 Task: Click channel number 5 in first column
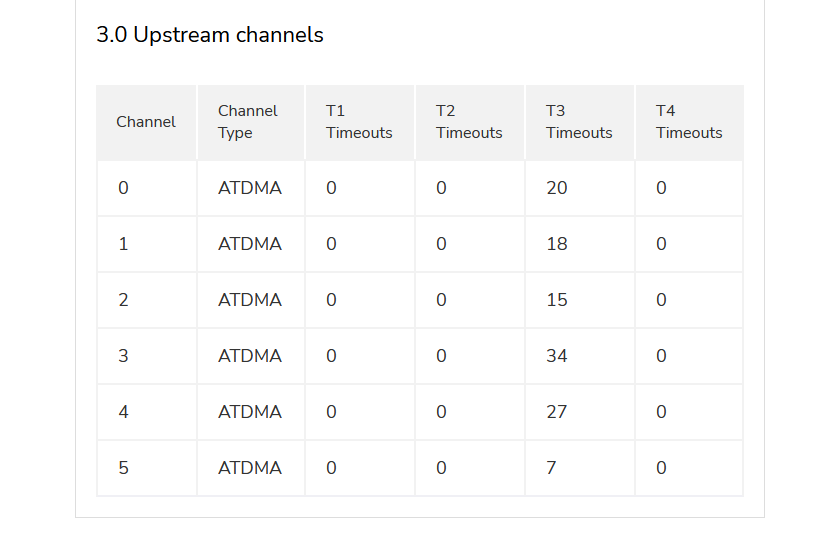[x=123, y=468]
